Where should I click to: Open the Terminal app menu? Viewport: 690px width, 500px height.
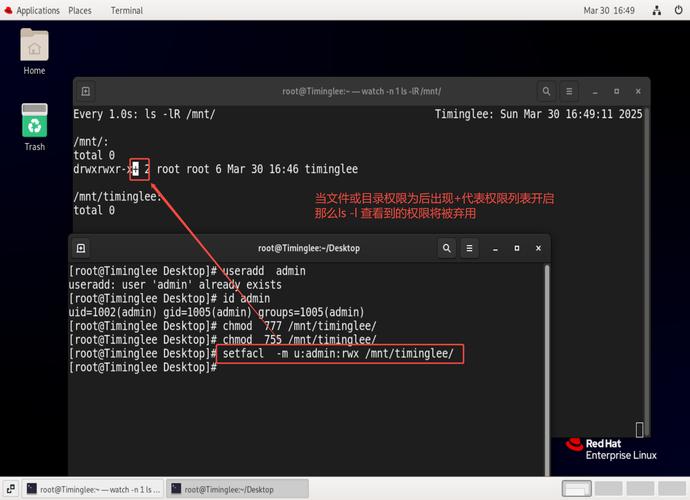click(127, 10)
